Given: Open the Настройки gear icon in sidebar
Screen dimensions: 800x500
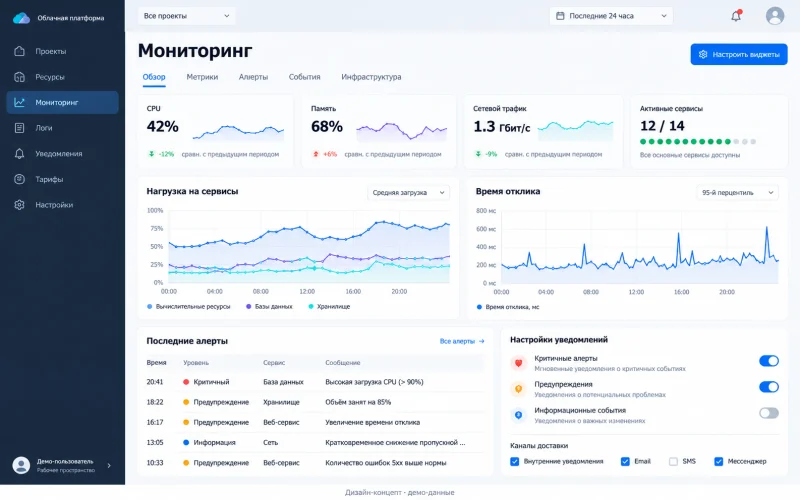Looking at the screenshot, I should pos(19,205).
